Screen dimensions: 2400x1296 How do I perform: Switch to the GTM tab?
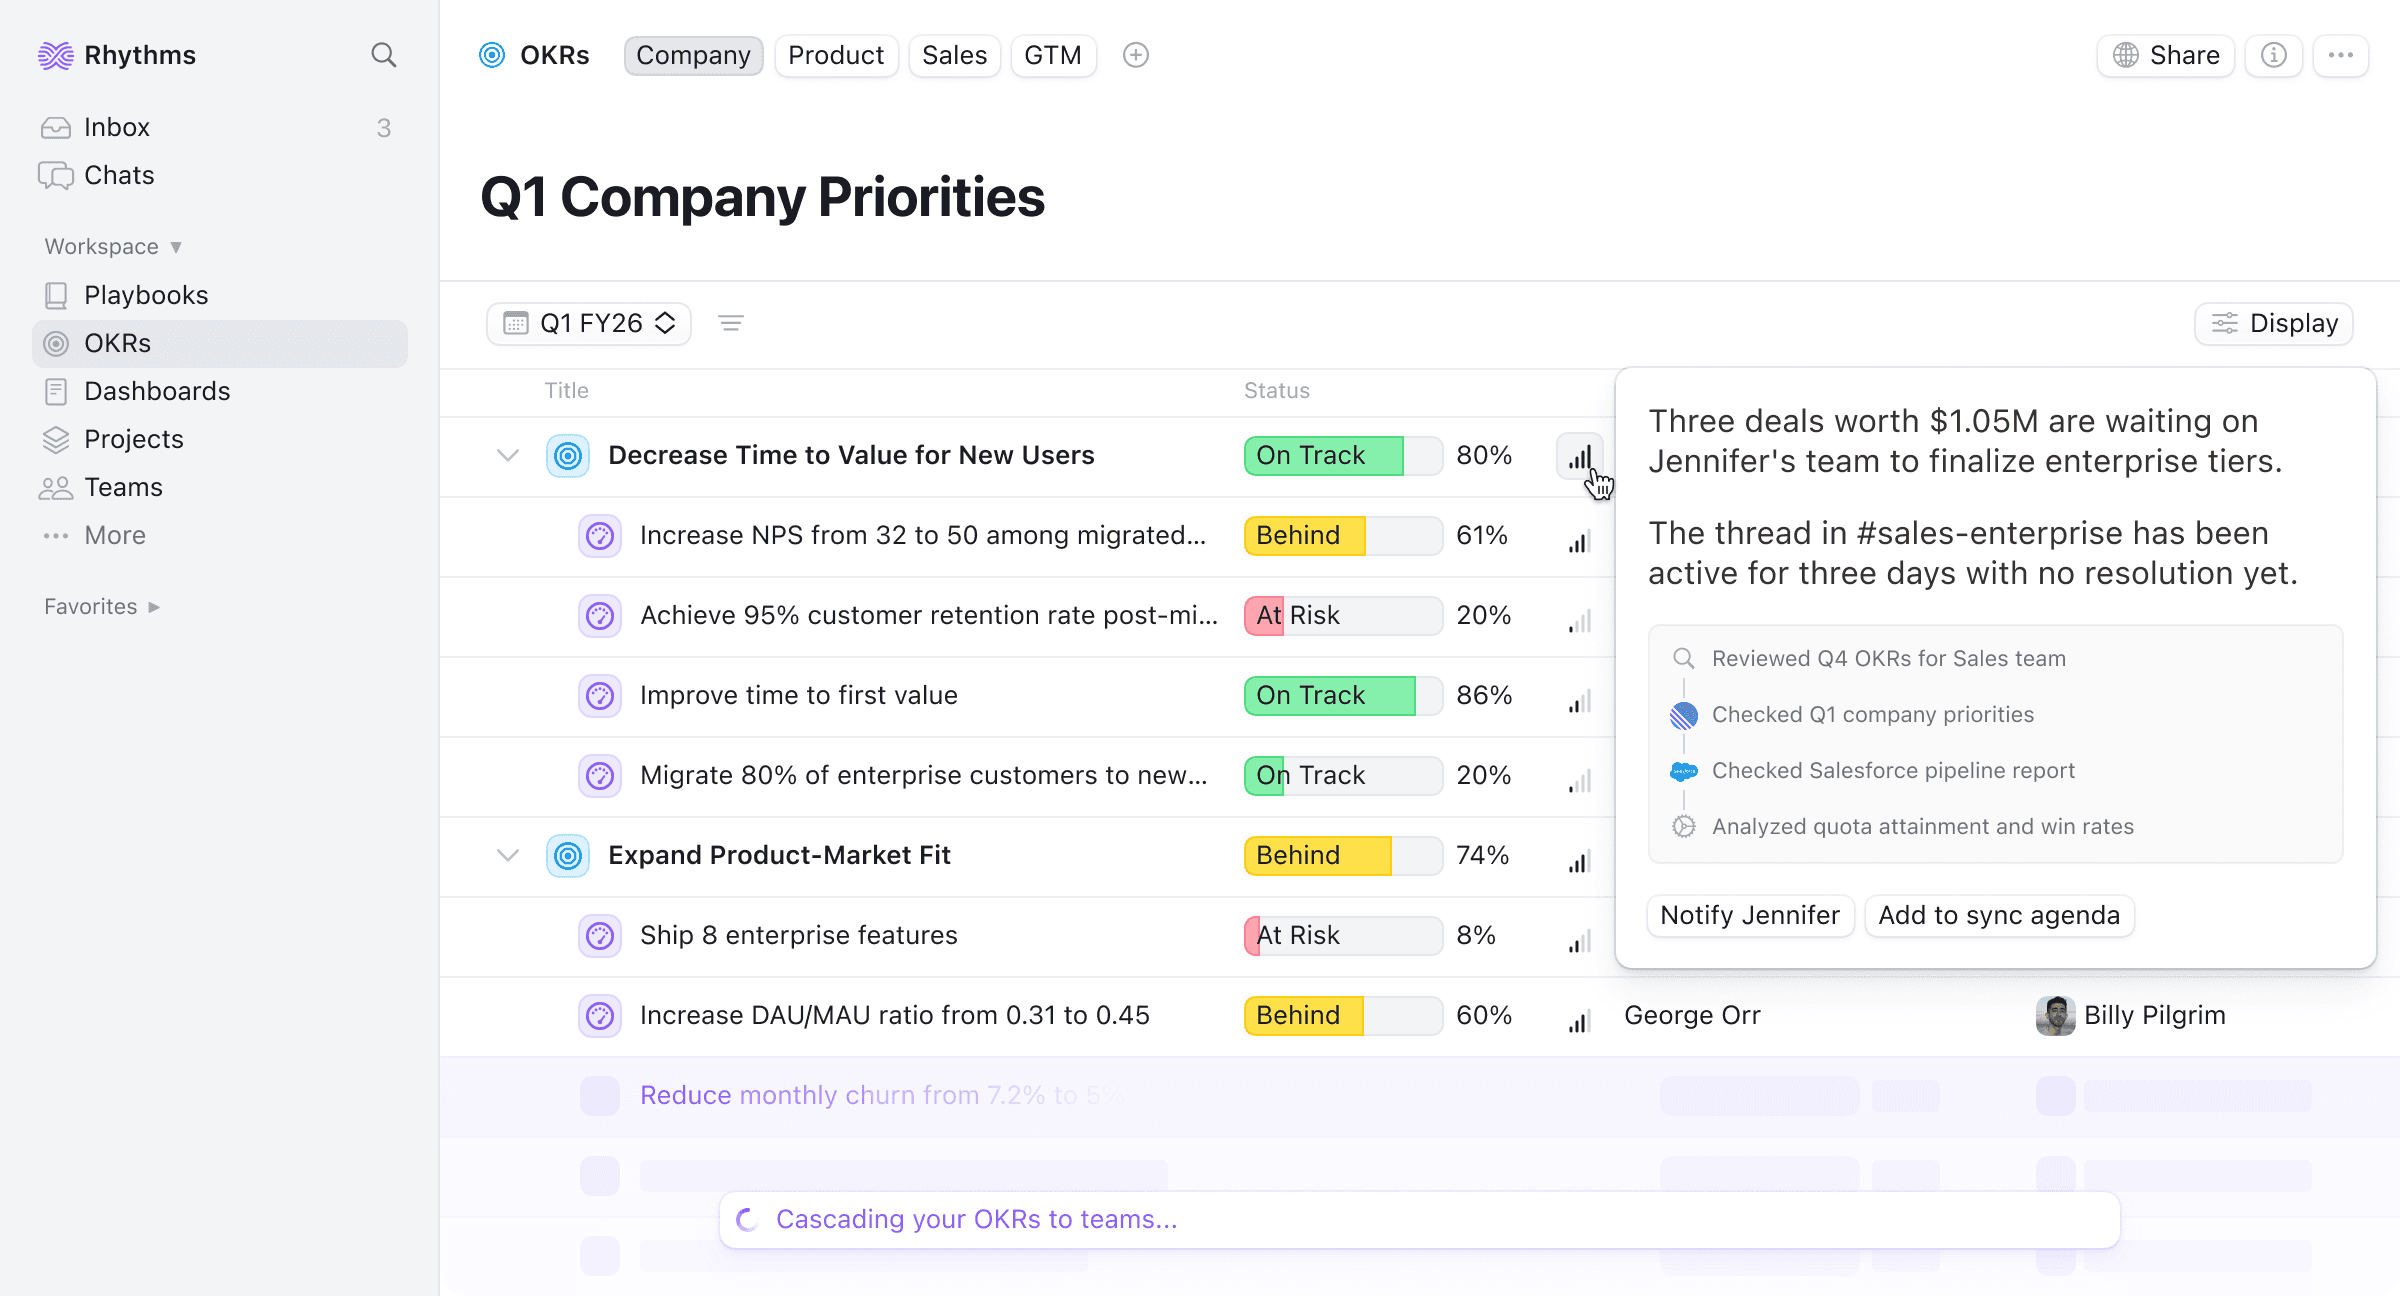click(1052, 55)
